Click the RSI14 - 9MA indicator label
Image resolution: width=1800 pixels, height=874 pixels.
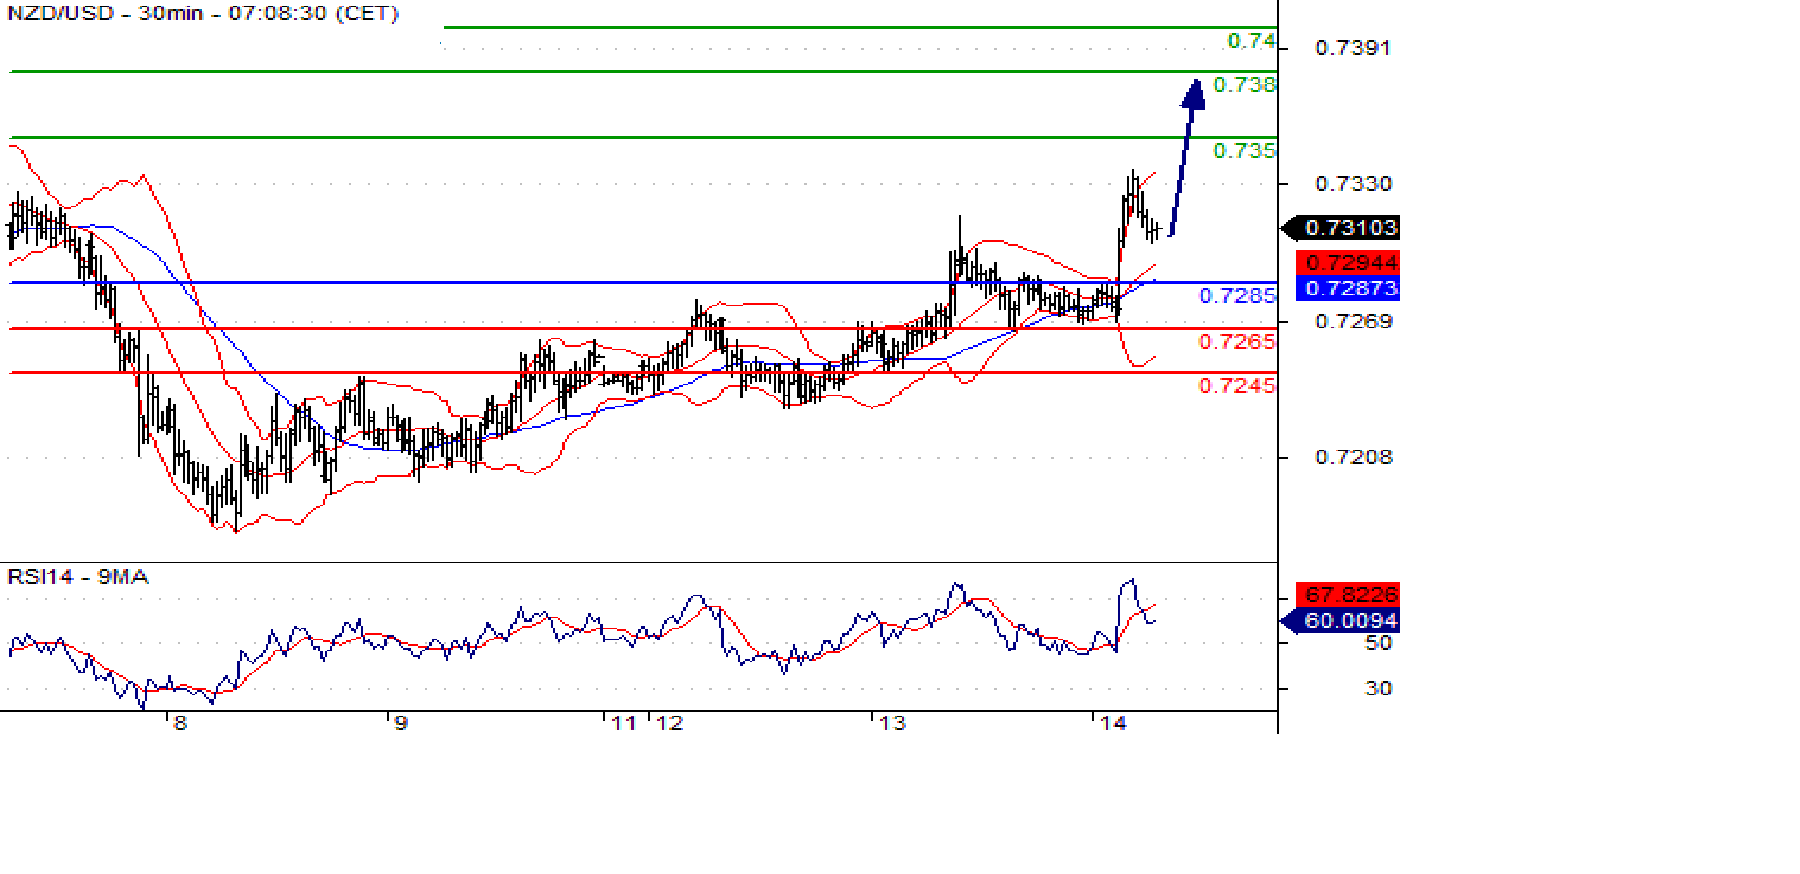pyautogui.click(x=78, y=577)
